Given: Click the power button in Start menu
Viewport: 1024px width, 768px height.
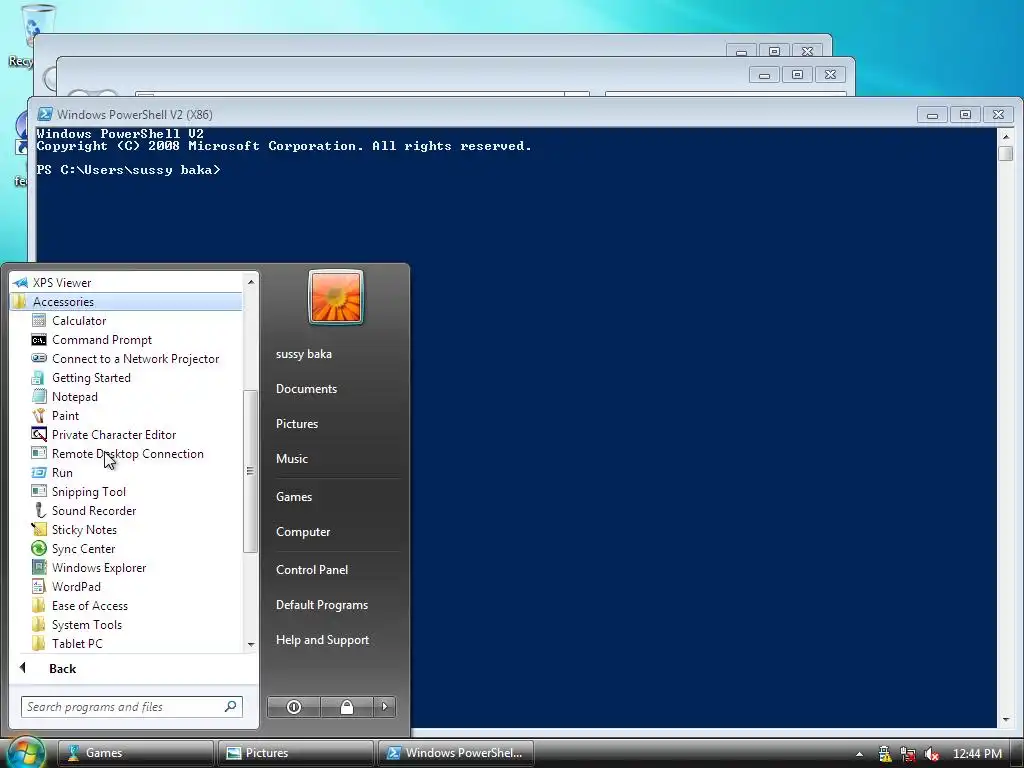Looking at the screenshot, I should tap(294, 707).
